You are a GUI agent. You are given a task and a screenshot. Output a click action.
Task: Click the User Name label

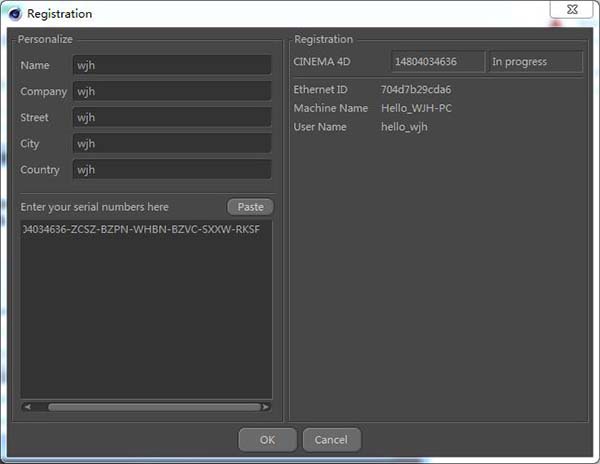320,127
